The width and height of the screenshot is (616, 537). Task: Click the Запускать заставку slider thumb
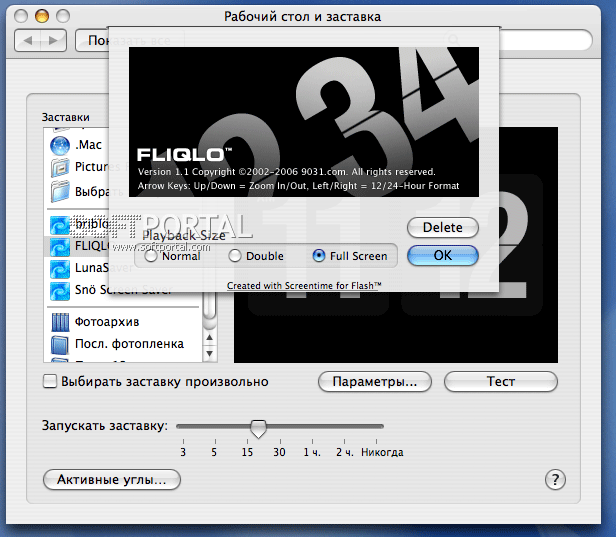(x=258, y=429)
